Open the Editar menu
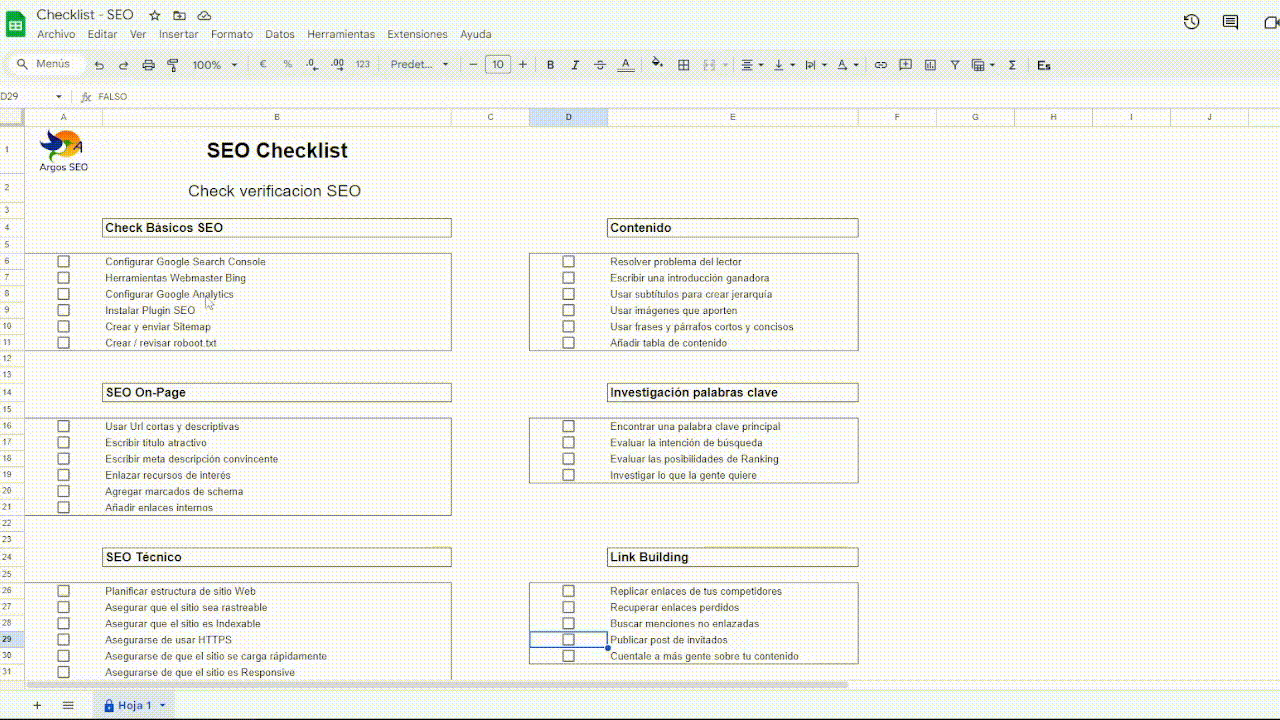 click(102, 34)
